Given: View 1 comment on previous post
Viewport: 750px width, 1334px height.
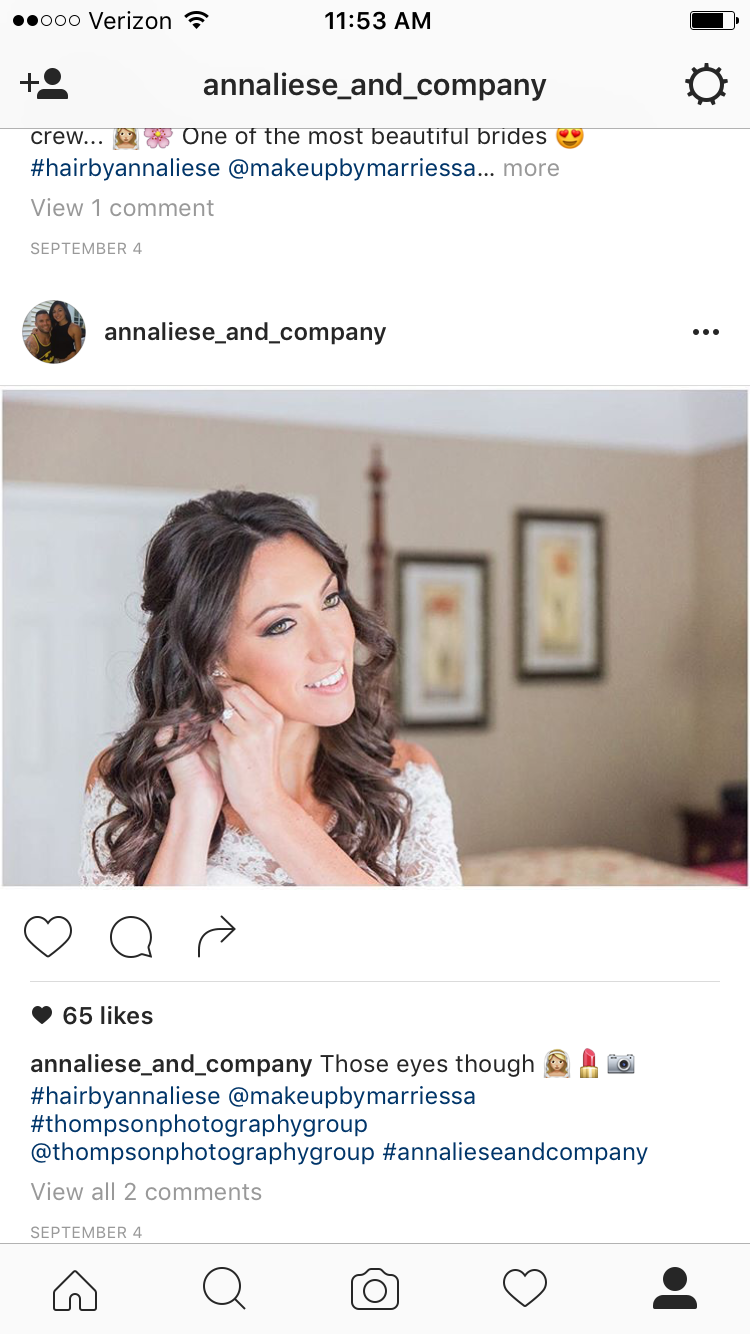Looking at the screenshot, I should (x=122, y=208).
